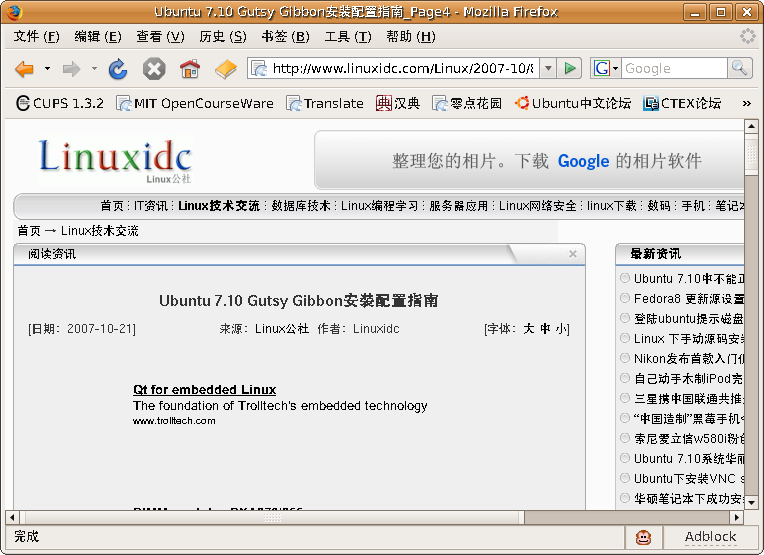Click the Firefox throbber activity icon

[747, 36]
